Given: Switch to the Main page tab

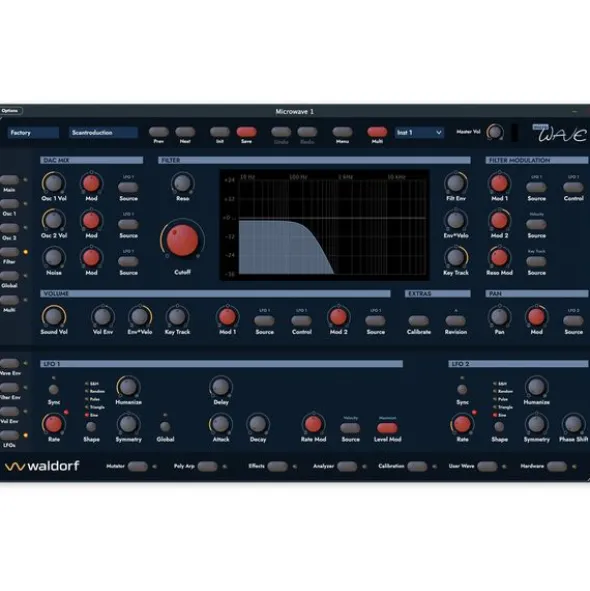Looking at the screenshot, I should coord(9,180).
